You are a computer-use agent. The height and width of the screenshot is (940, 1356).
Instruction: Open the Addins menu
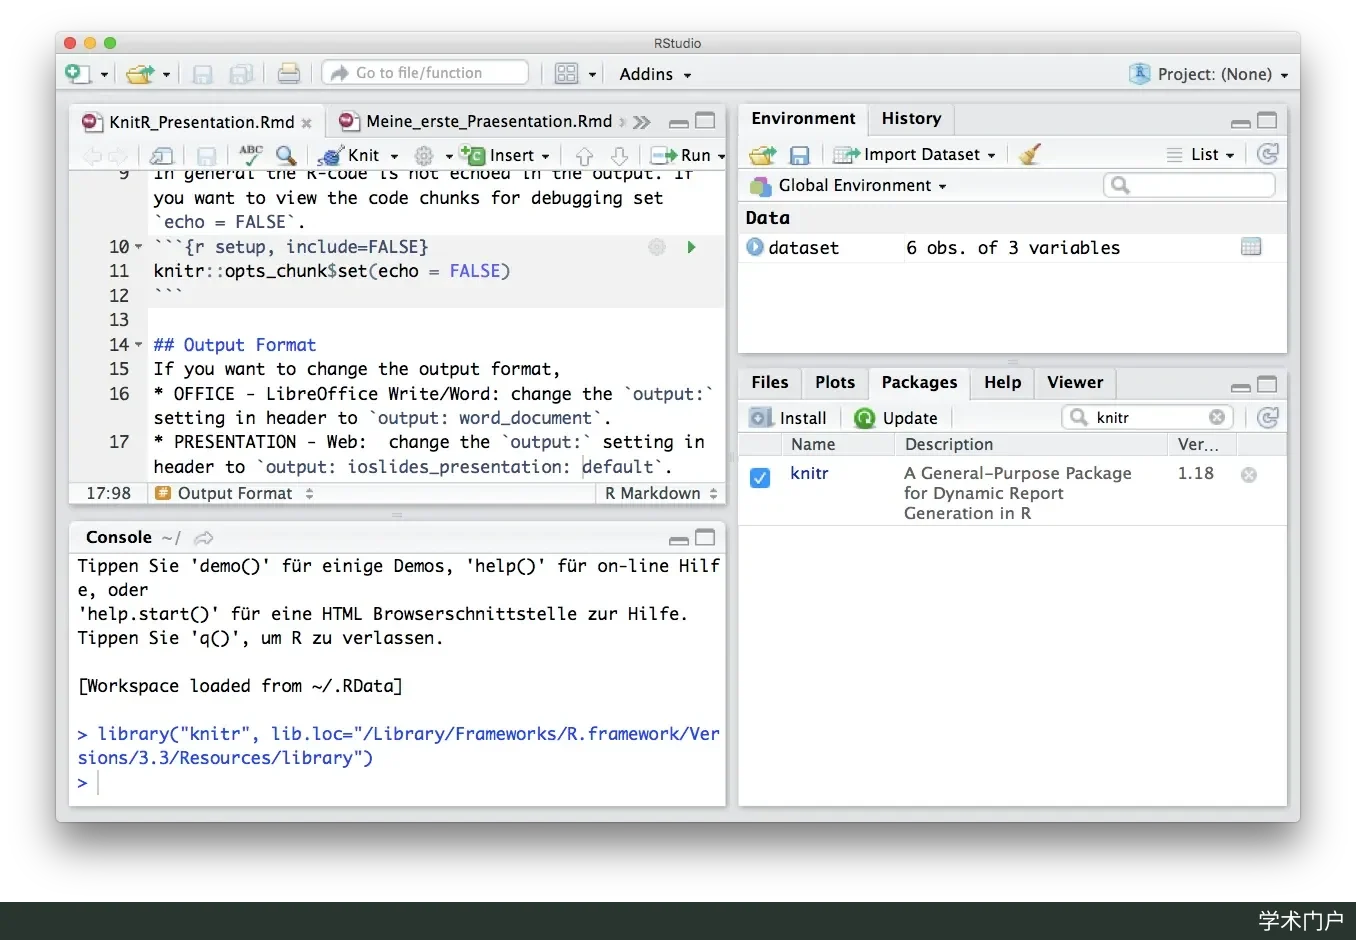point(655,74)
